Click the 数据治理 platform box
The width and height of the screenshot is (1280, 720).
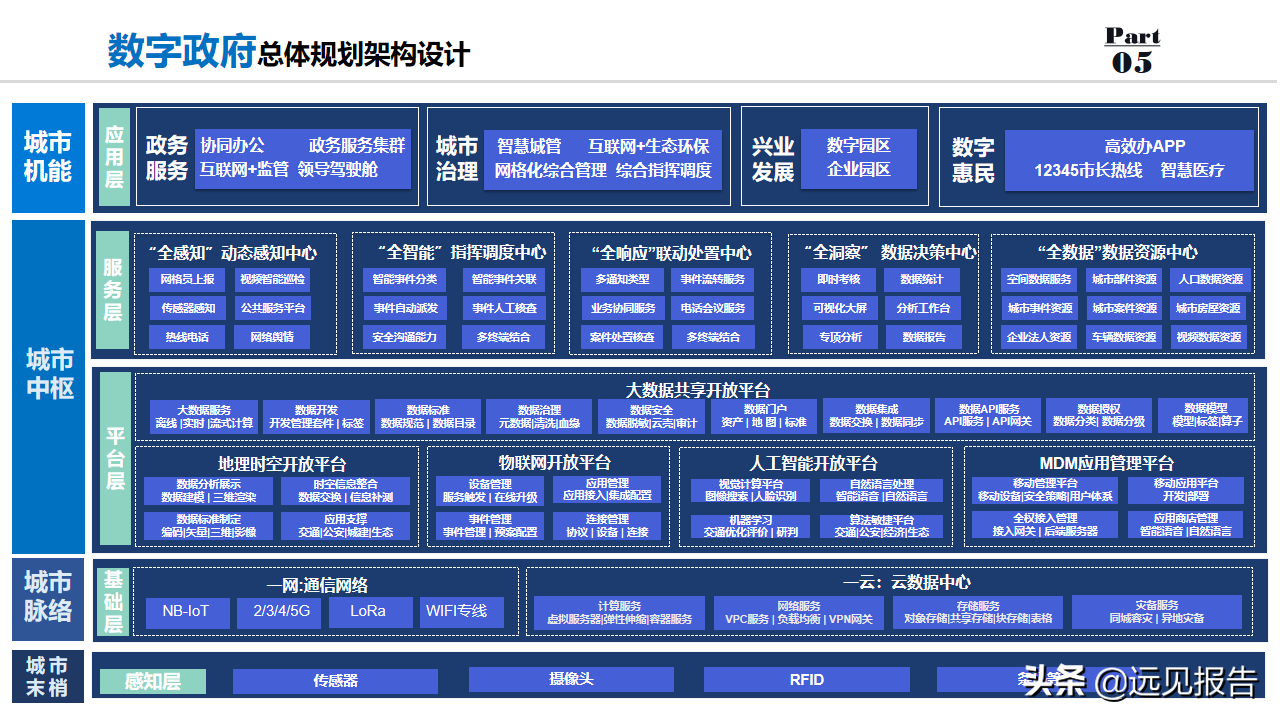(539, 416)
